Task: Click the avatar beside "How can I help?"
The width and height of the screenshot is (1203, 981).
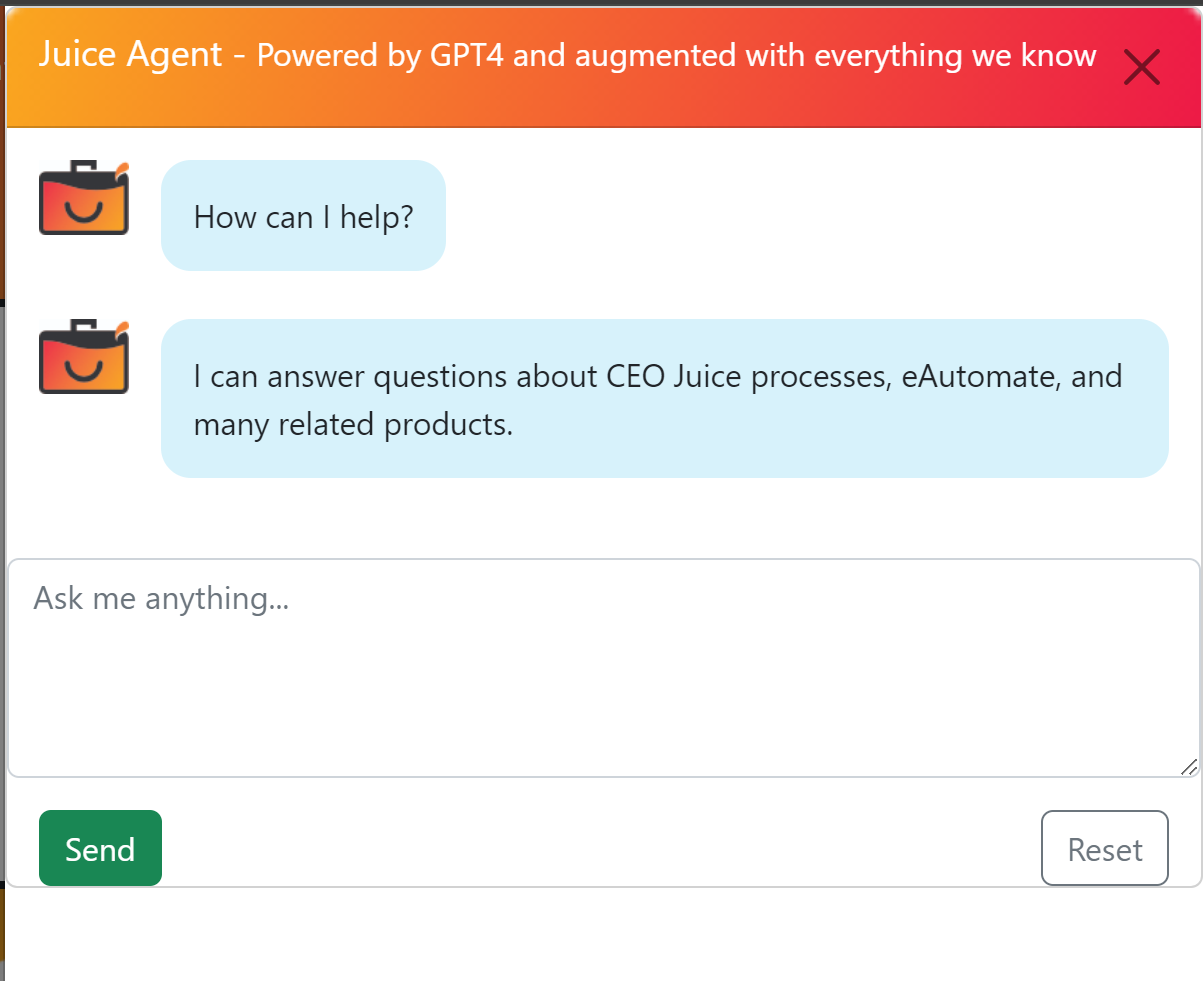Action: 84,198
